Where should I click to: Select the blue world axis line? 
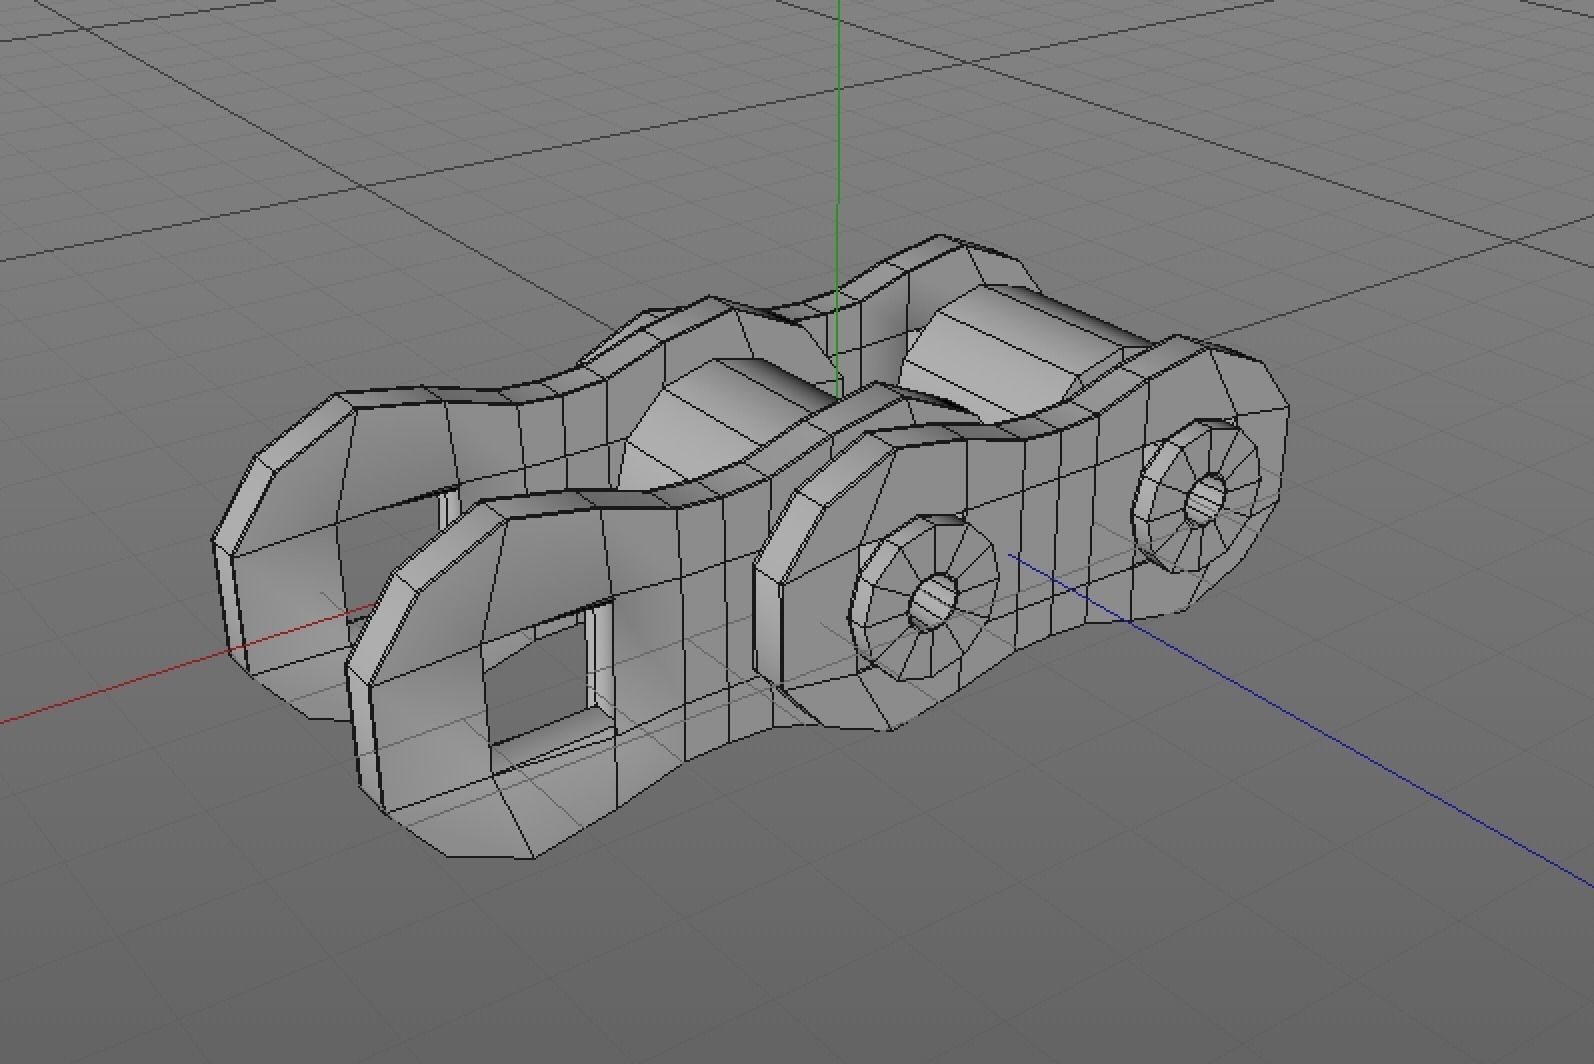pyautogui.click(x=1300, y=721)
